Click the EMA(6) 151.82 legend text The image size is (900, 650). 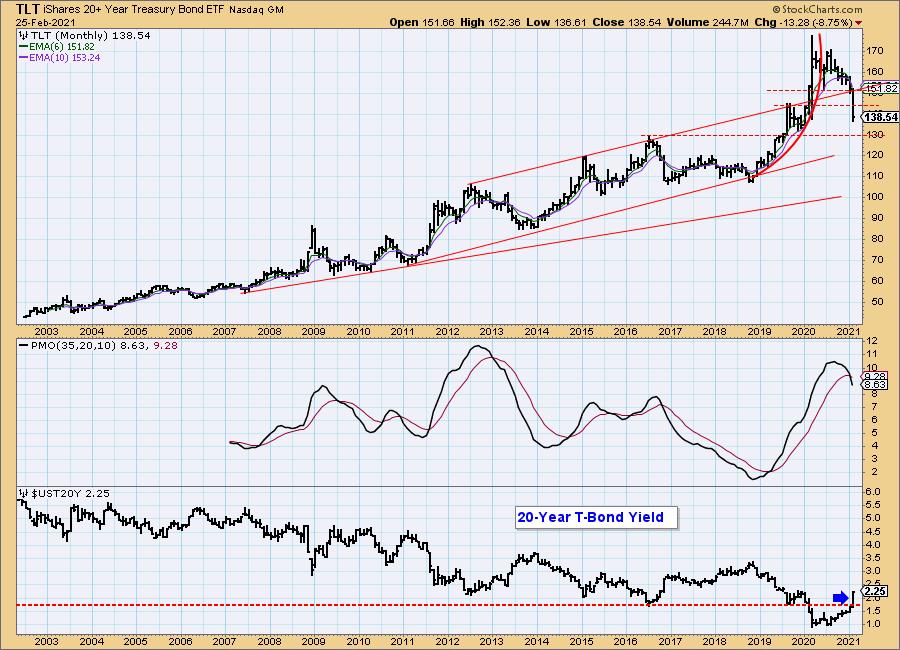(62, 47)
